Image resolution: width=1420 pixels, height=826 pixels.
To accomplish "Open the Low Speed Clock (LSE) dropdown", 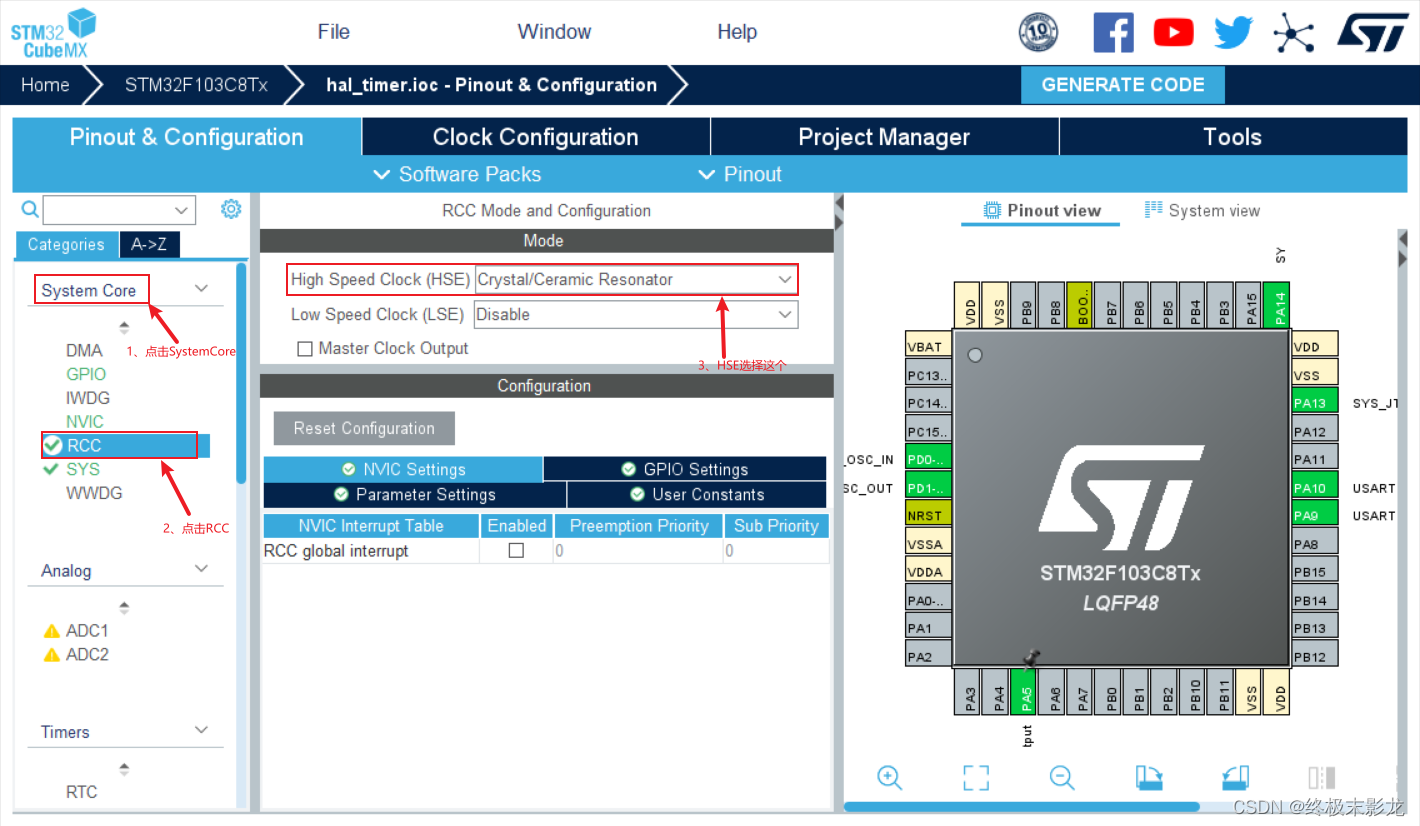I will tap(636, 314).
